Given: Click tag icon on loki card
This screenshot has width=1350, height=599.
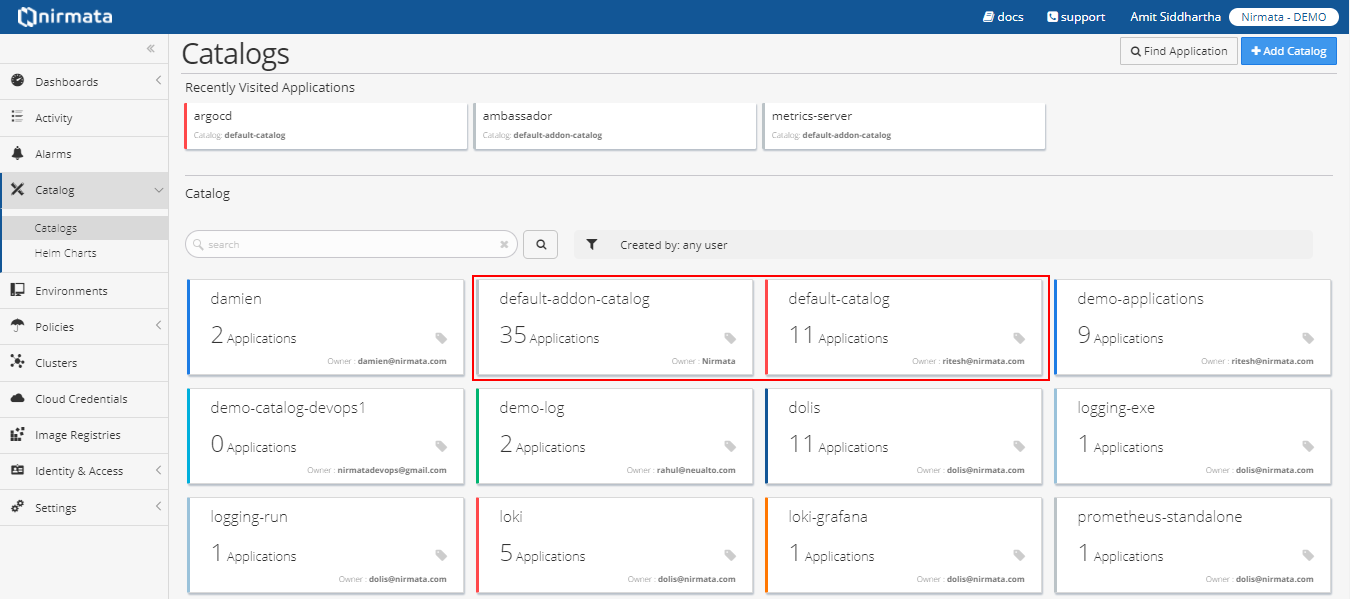Looking at the screenshot, I should point(730,556).
